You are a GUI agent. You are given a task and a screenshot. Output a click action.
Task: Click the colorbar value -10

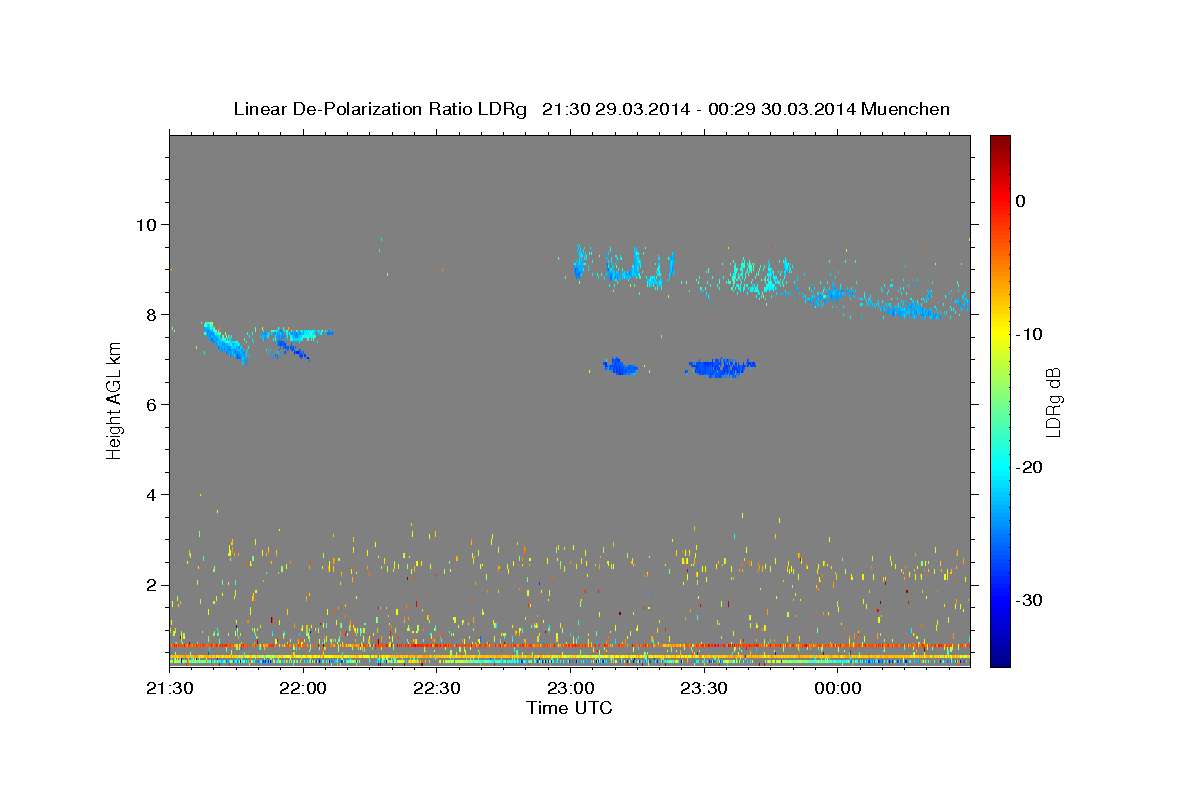[x=1029, y=334]
